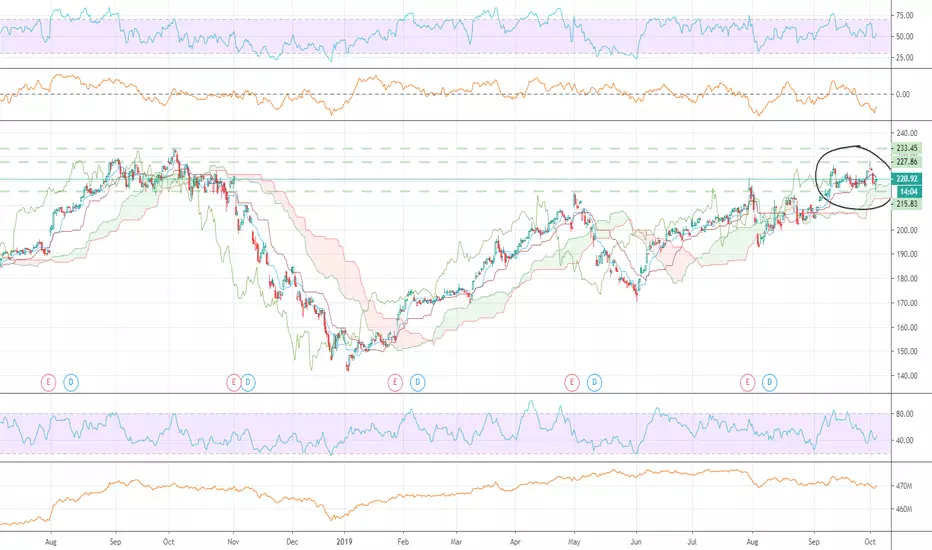Select the dividend D marker near May

594,382
